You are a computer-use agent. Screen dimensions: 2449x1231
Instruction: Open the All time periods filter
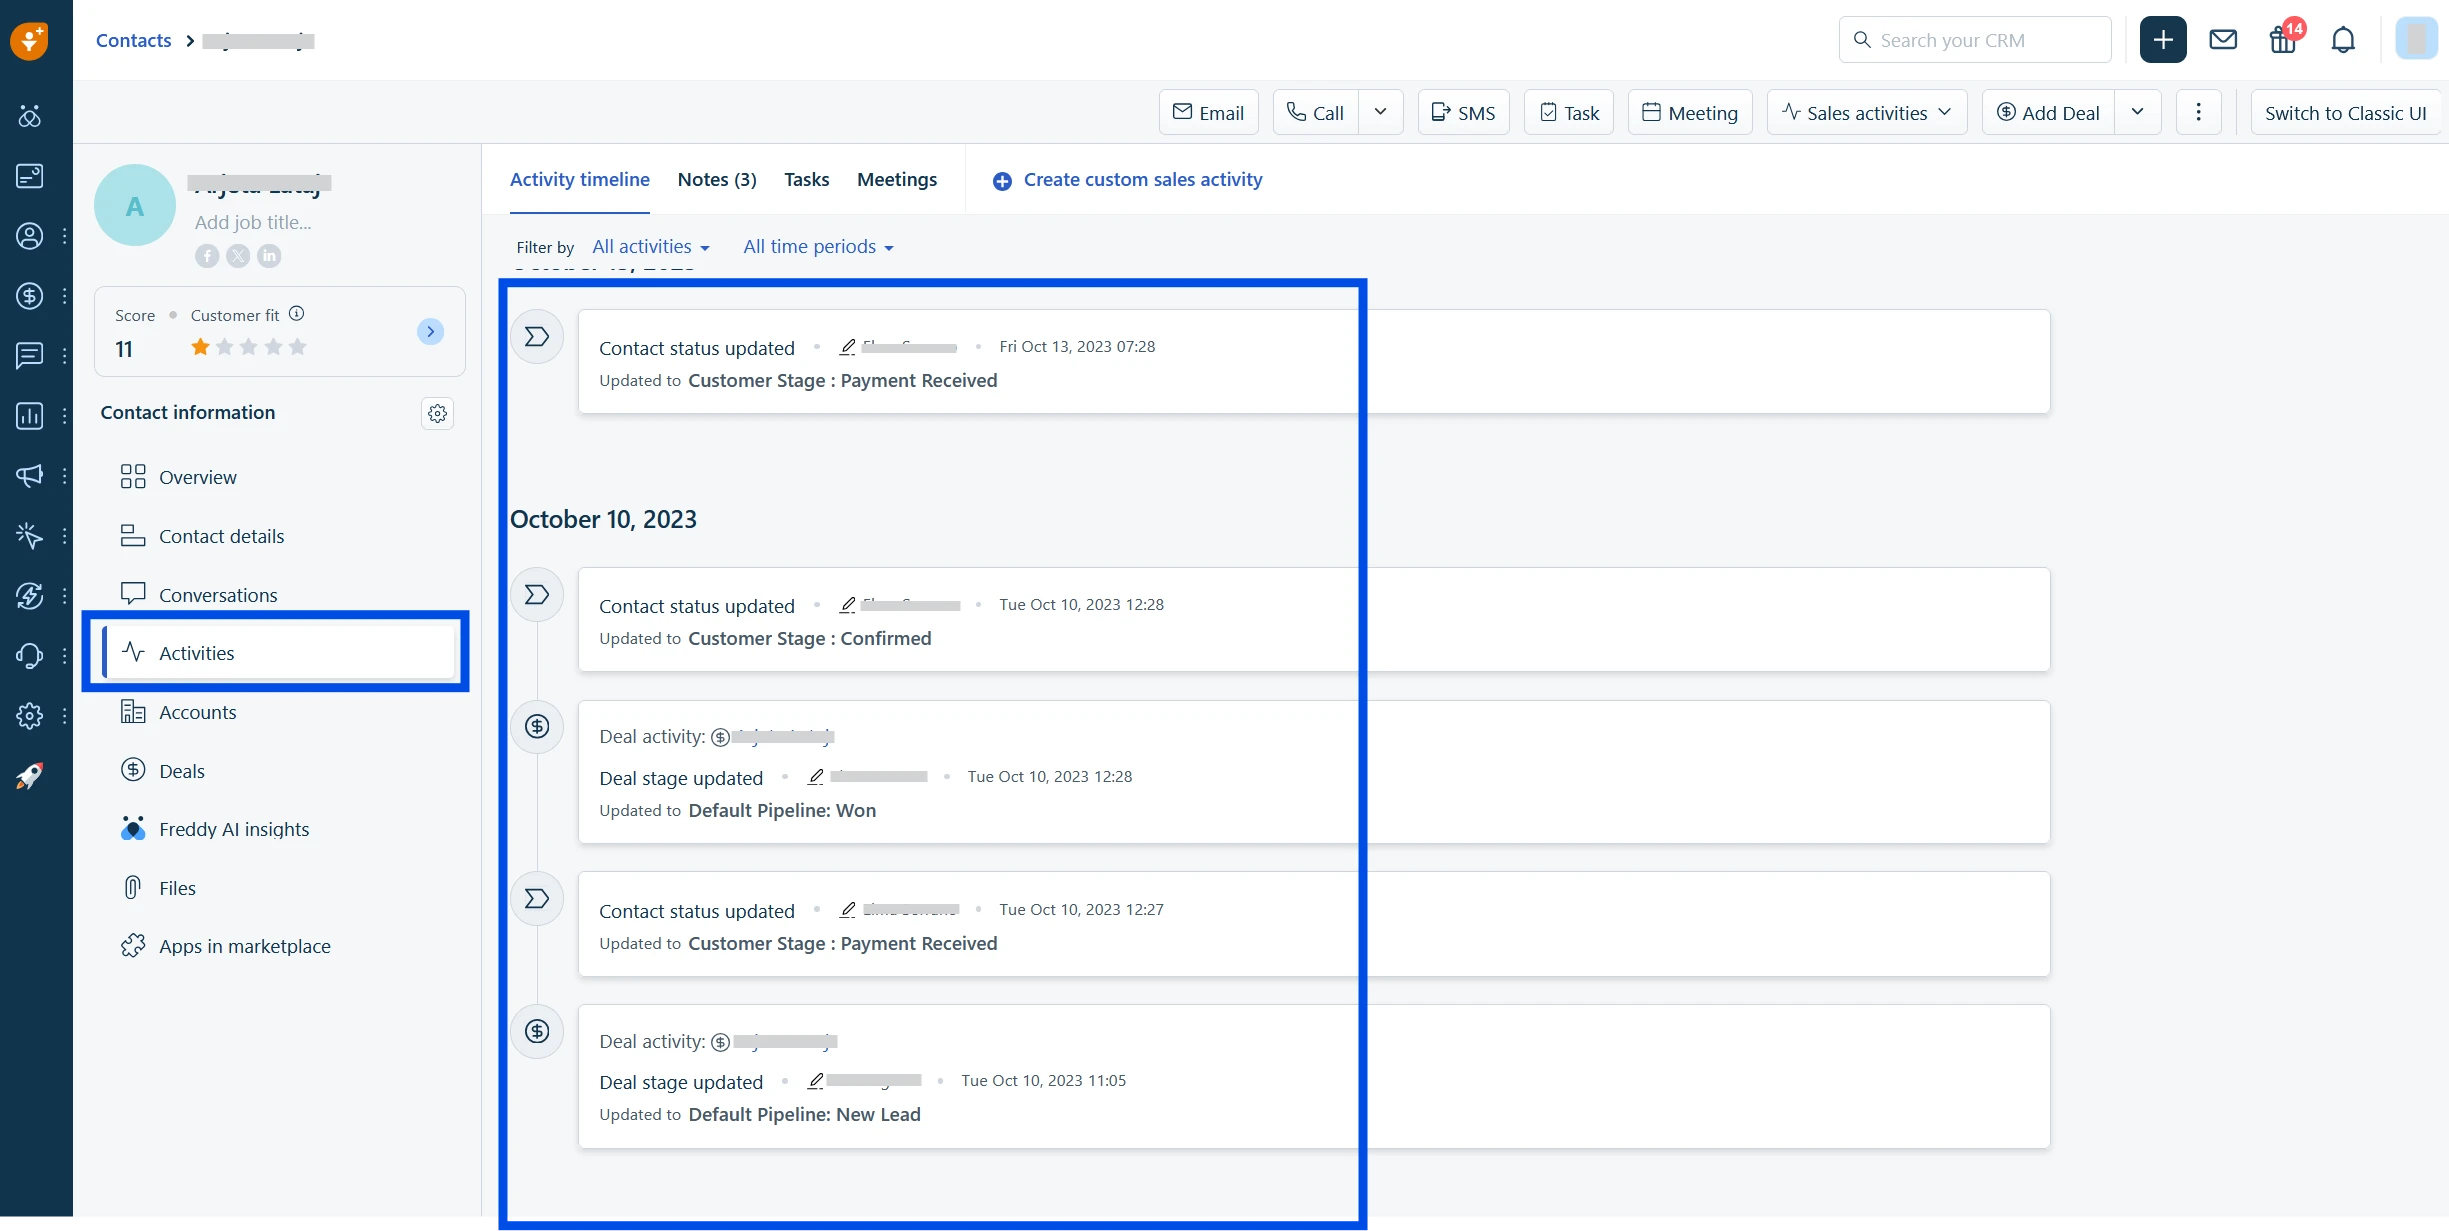pyautogui.click(x=817, y=247)
